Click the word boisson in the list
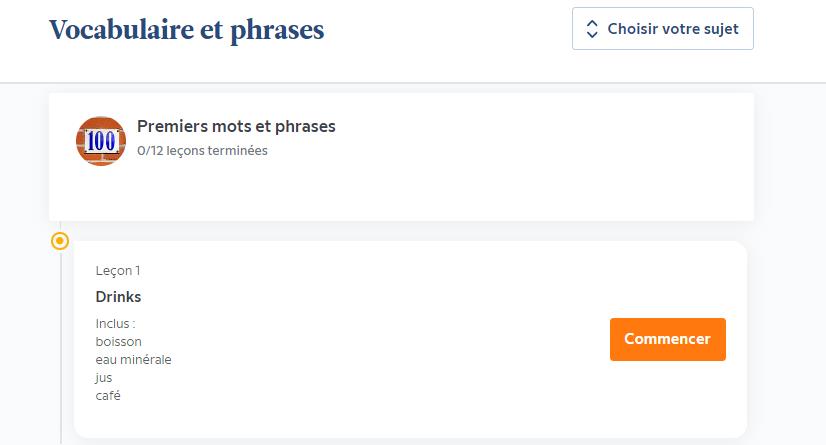826x445 pixels. 119,342
